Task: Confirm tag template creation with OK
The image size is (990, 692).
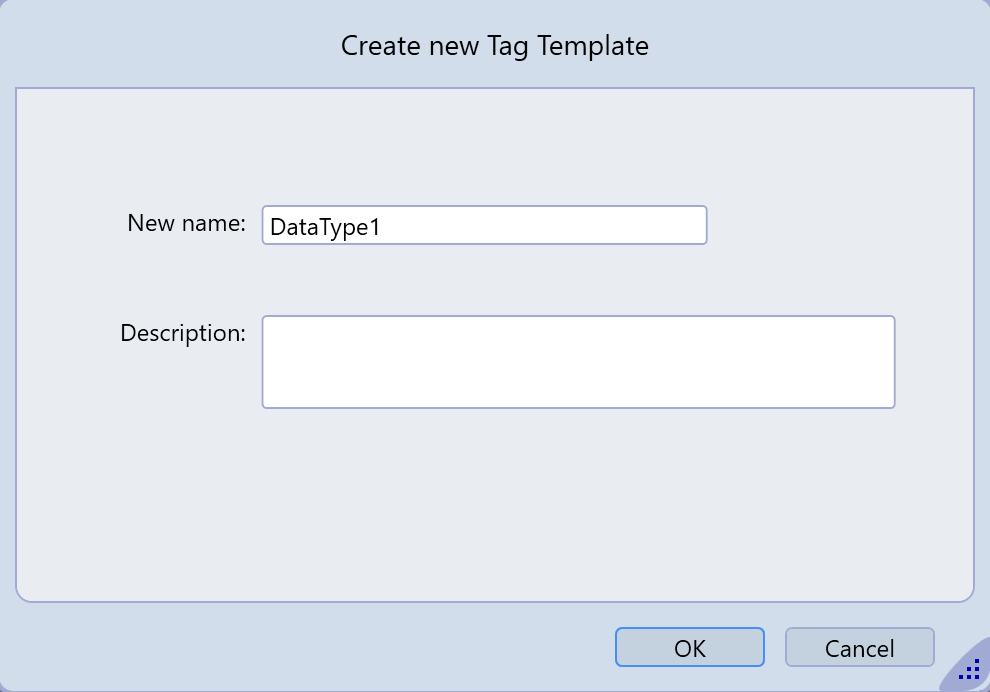Action: coord(689,647)
